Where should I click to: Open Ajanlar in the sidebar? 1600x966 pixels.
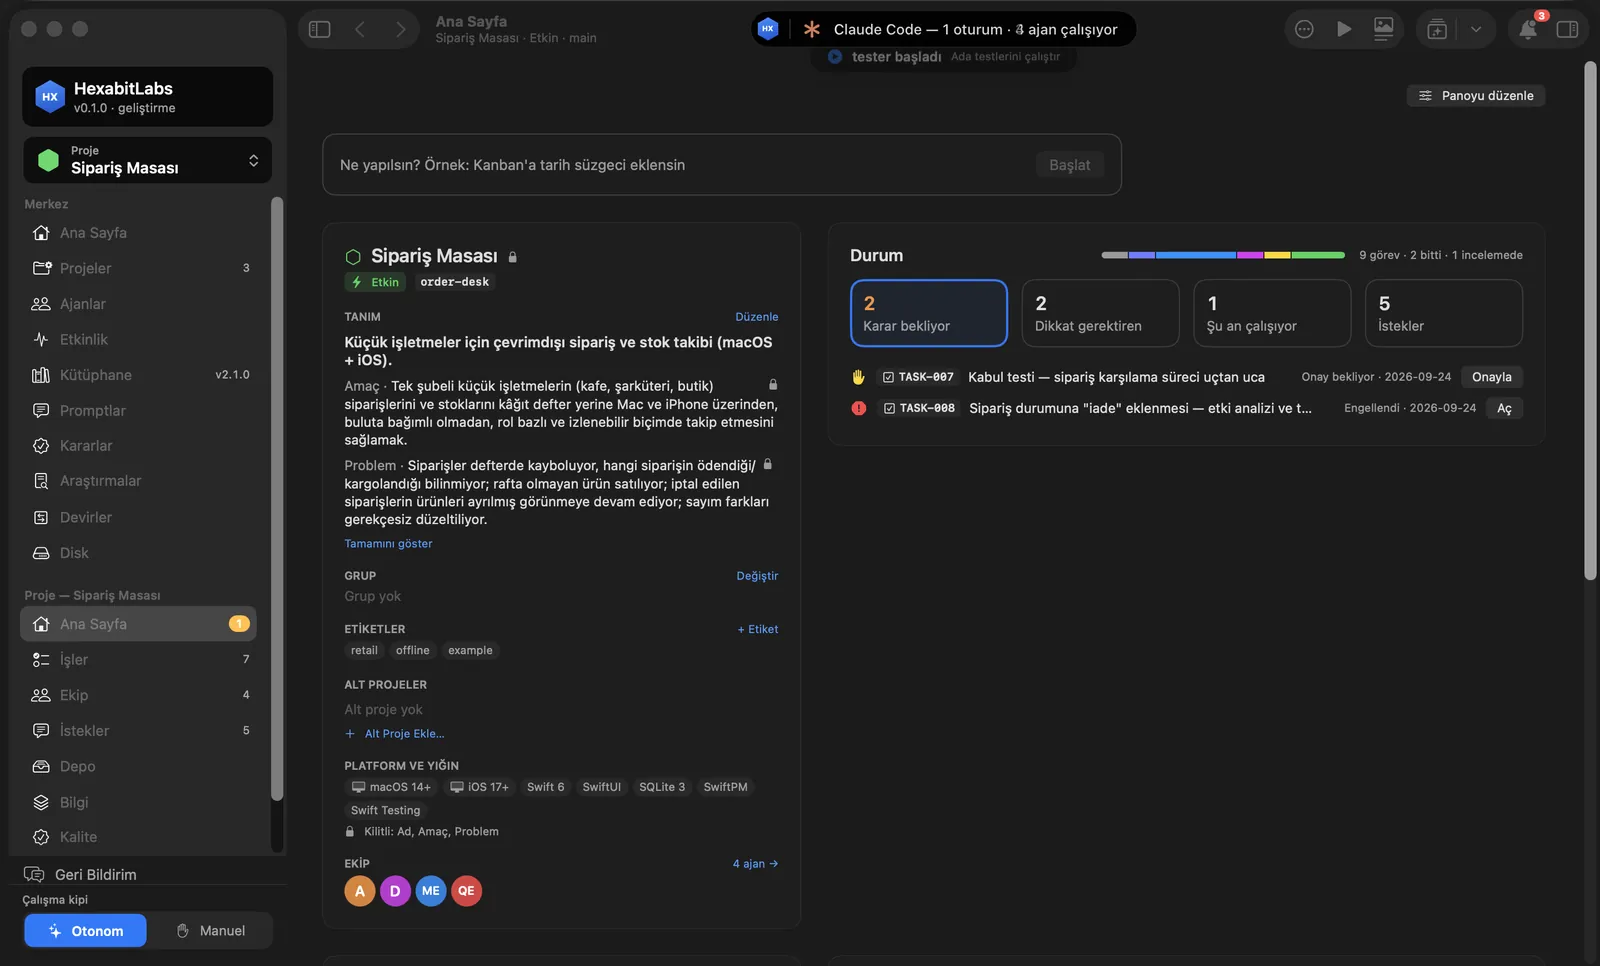[138, 304]
